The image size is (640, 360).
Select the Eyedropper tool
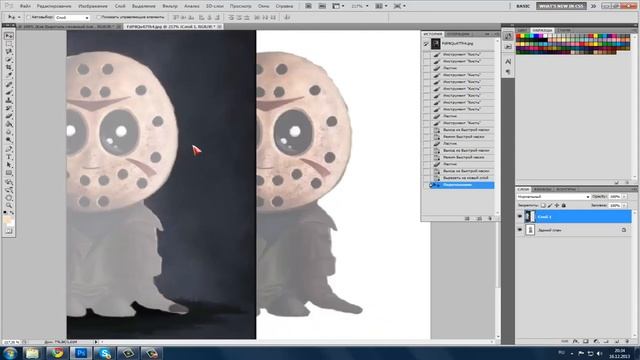[9, 76]
